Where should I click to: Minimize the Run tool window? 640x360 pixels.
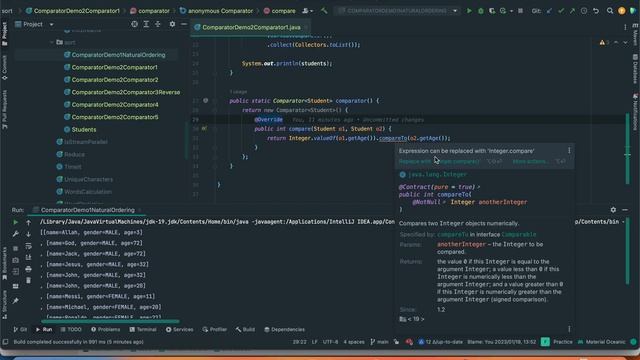[x=625, y=210]
